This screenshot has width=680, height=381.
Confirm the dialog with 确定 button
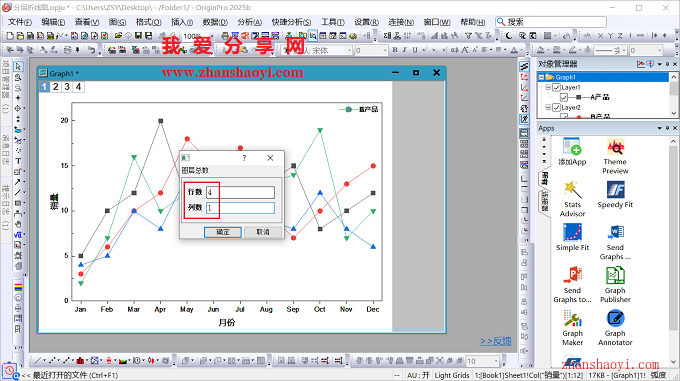pos(223,232)
